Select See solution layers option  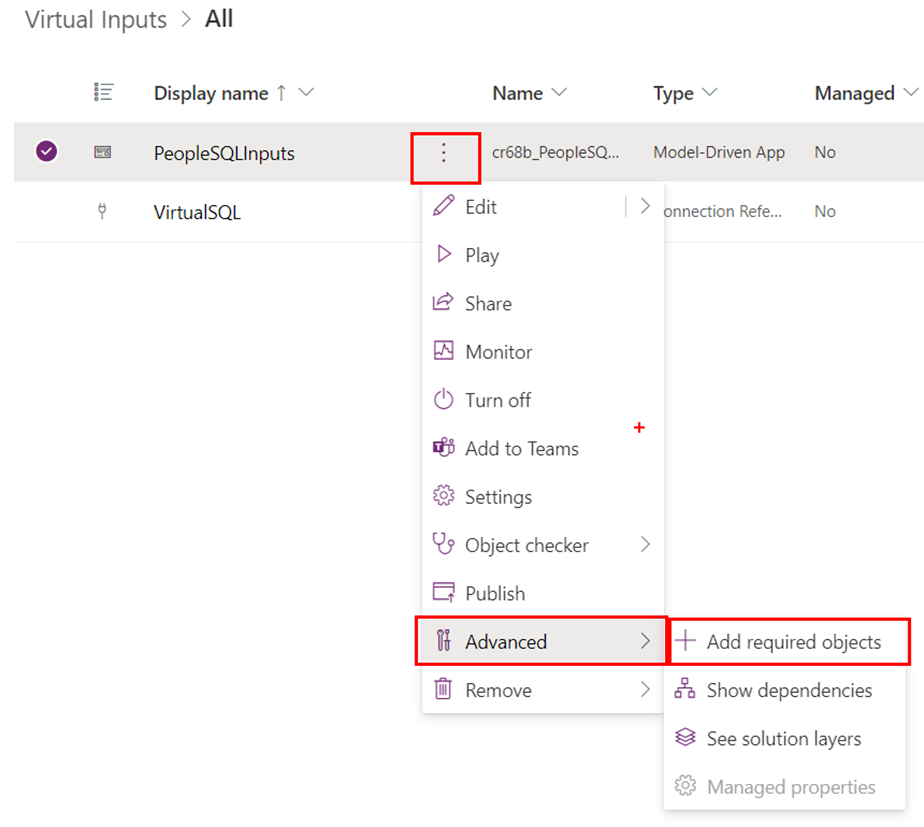[783, 739]
